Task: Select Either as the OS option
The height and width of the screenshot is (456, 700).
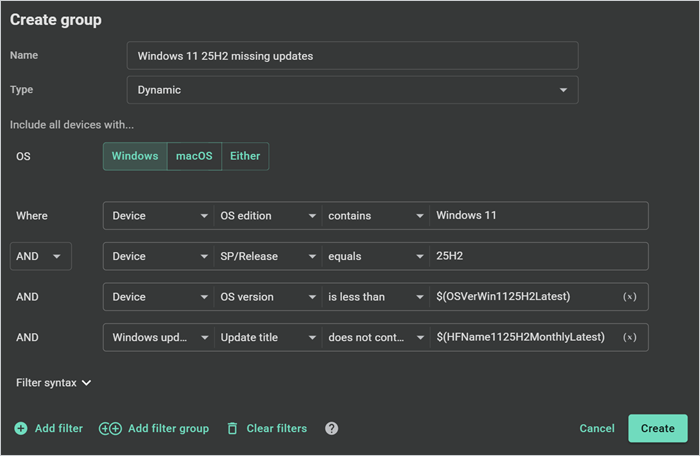Action: tap(245, 156)
